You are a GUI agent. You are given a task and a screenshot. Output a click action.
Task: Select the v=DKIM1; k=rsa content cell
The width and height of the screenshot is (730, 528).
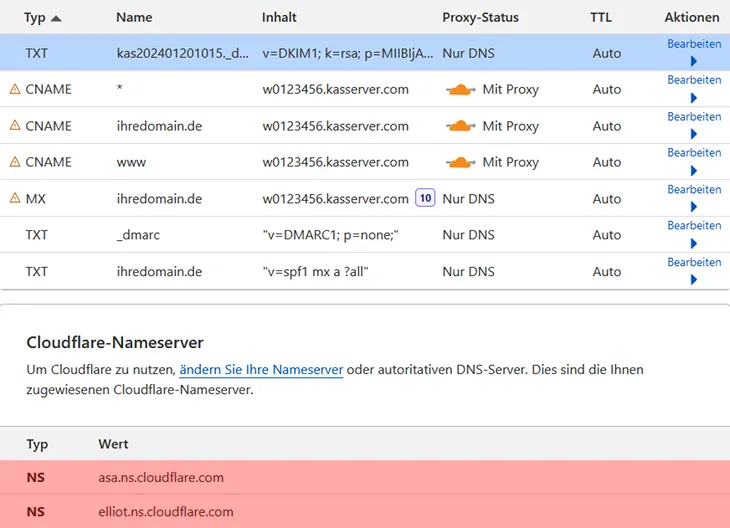pyautogui.click(x=348, y=54)
